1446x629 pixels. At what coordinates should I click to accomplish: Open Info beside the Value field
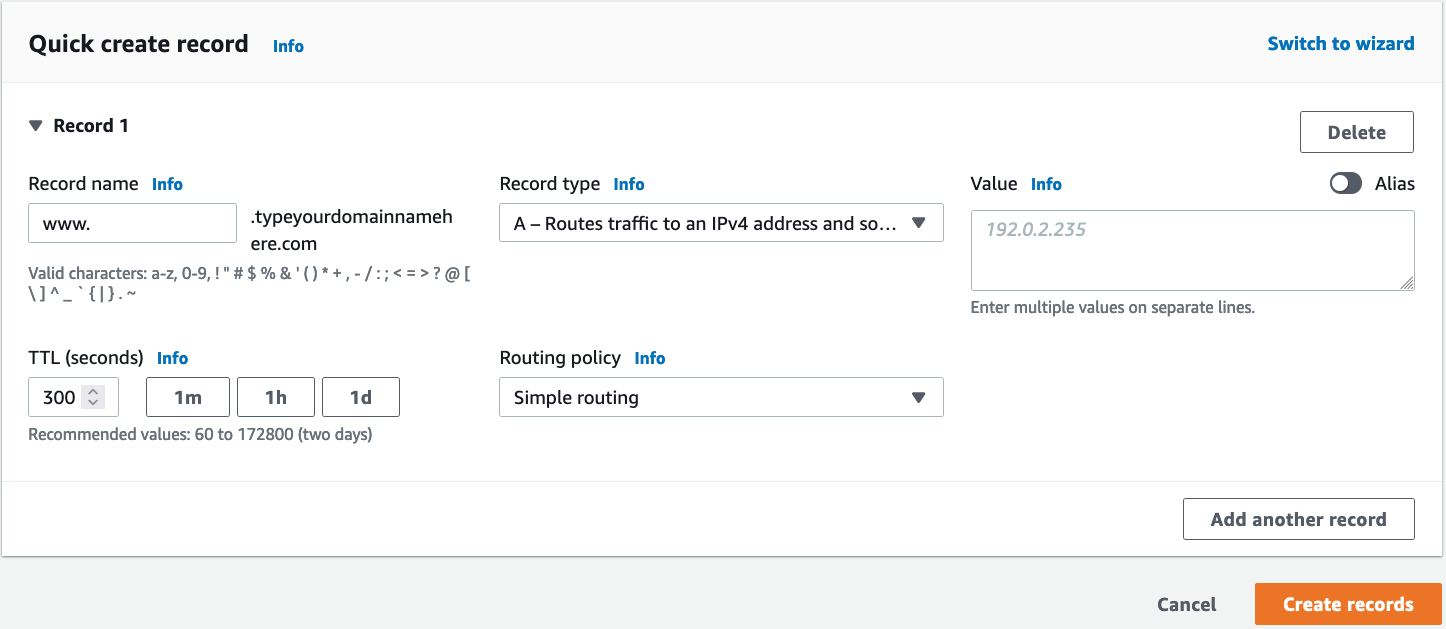pos(1046,184)
